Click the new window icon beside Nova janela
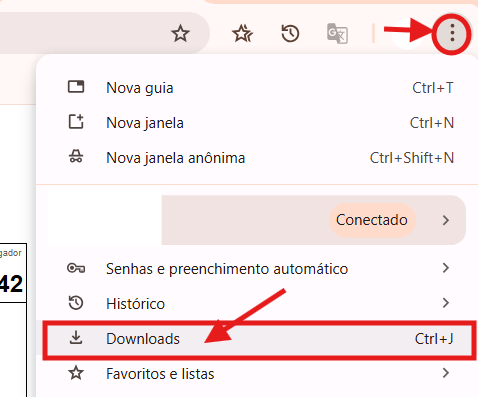 coord(76,121)
